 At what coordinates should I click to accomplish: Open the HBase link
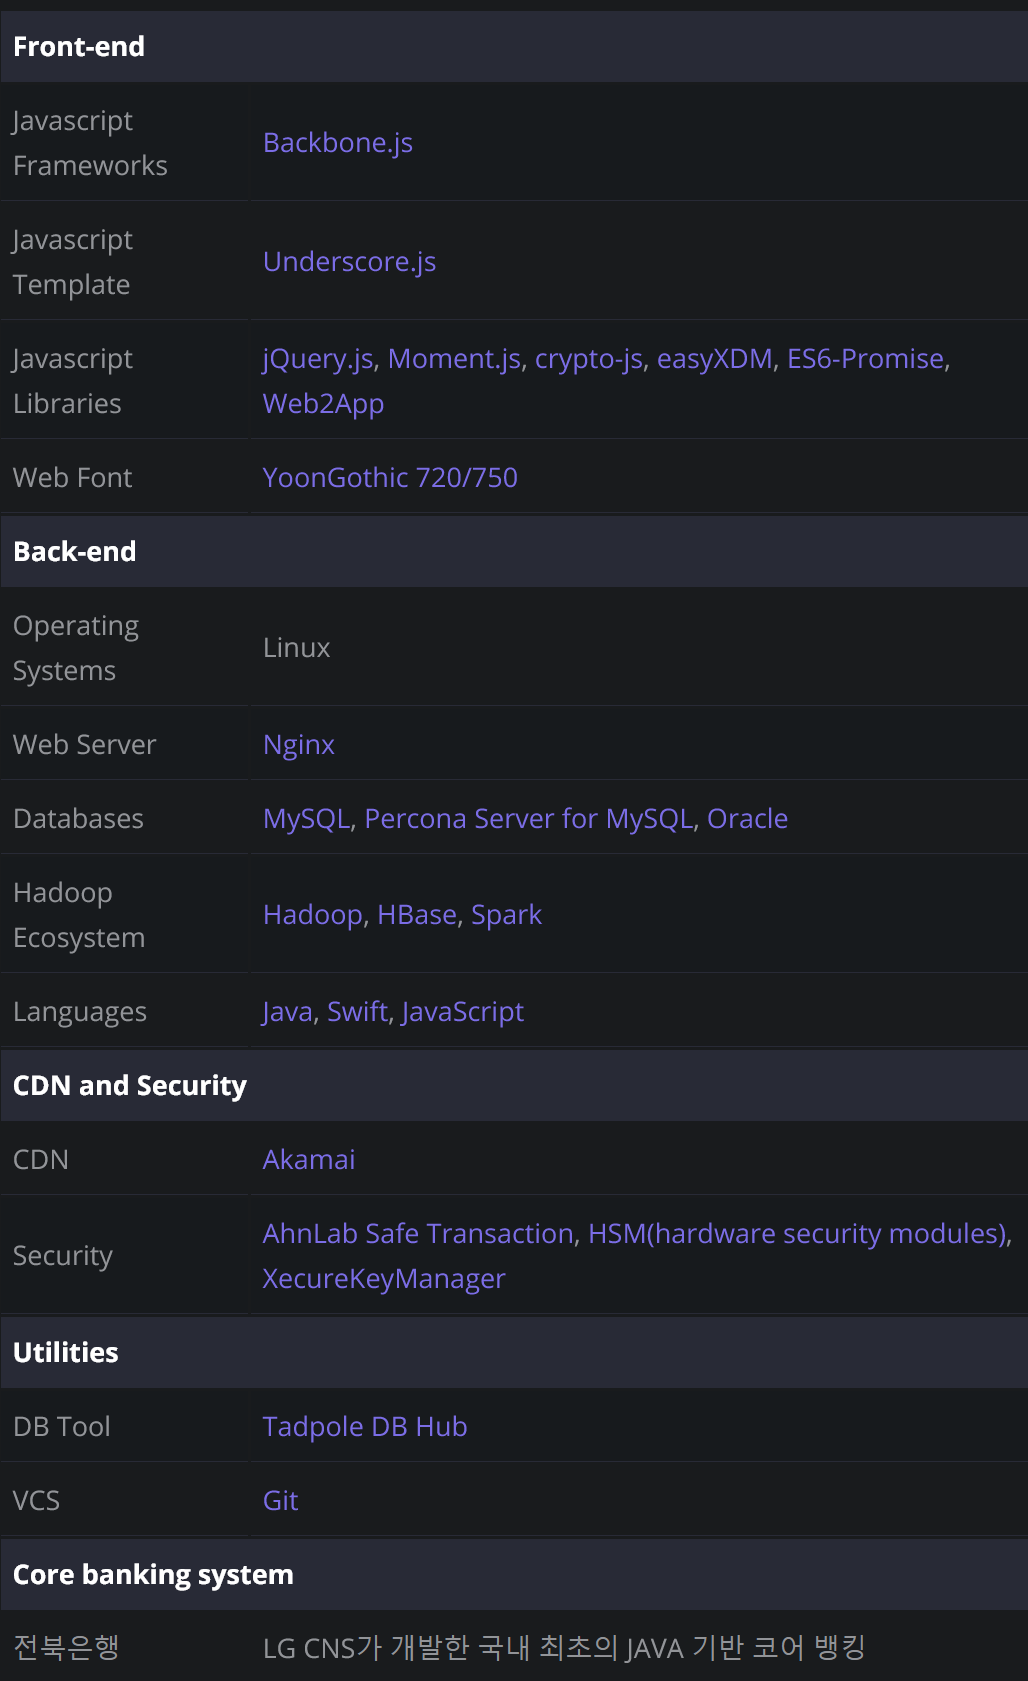tap(417, 915)
